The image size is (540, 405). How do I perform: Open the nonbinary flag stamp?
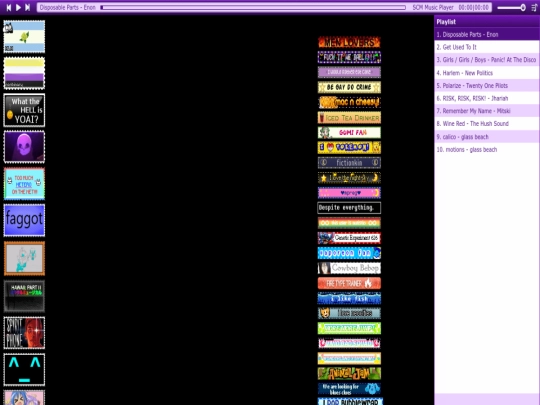click(24, 73)
